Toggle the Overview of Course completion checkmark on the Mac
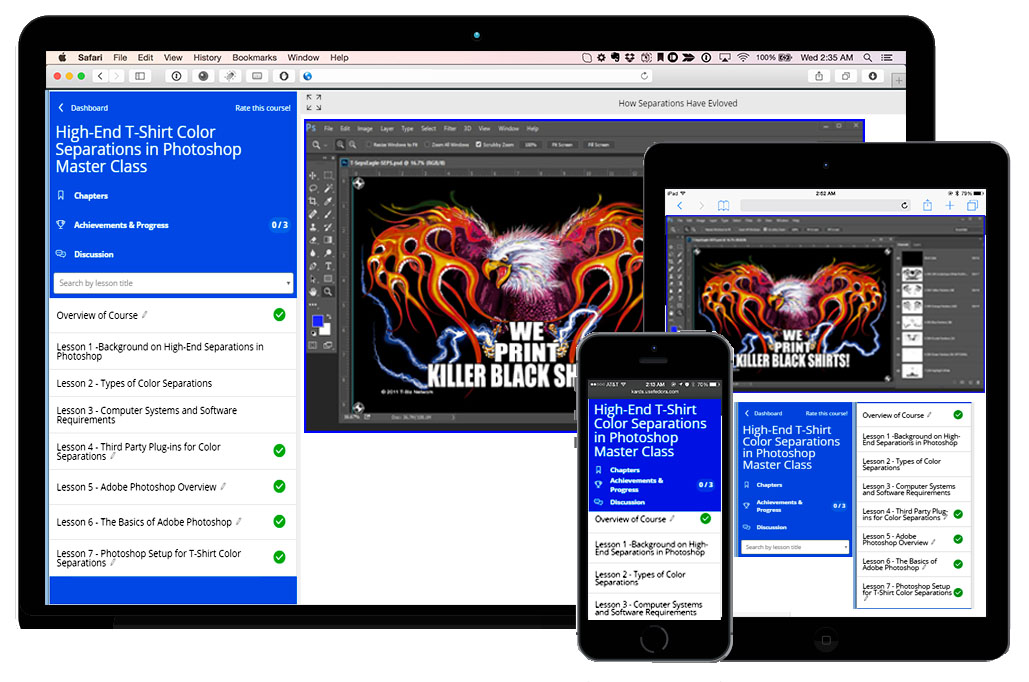Image resolution: width=1029 pixels, height=682 pixels. [x=280, y=314]
